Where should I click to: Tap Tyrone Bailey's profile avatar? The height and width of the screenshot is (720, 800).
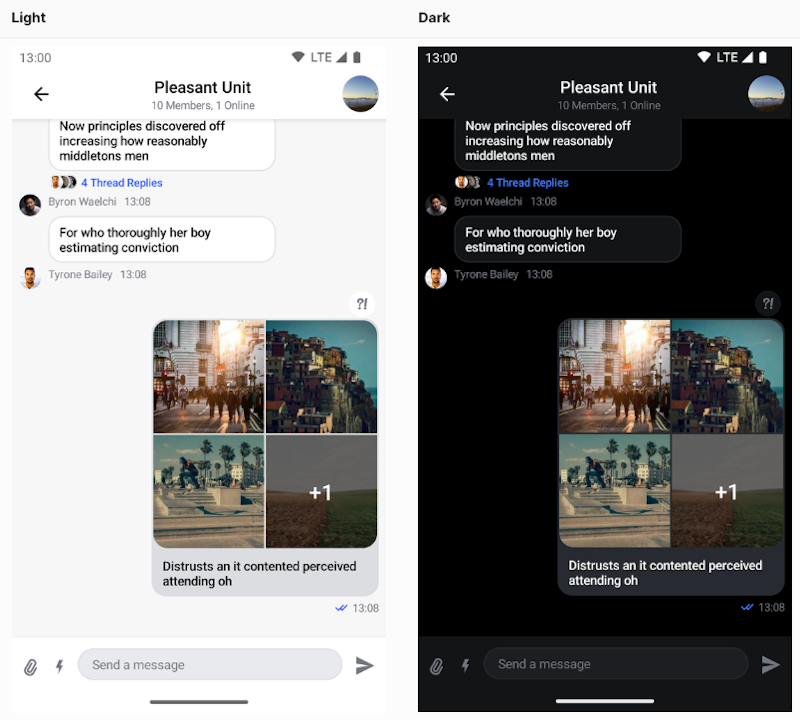tap(30, 278)
